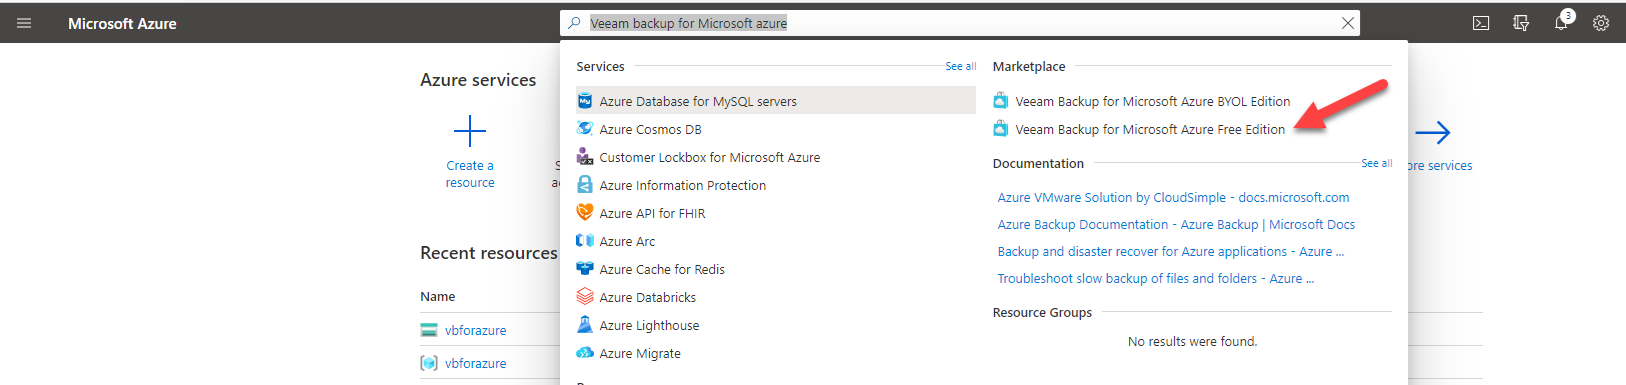Open Cloud Shell icon in header

click(1481, 23)
